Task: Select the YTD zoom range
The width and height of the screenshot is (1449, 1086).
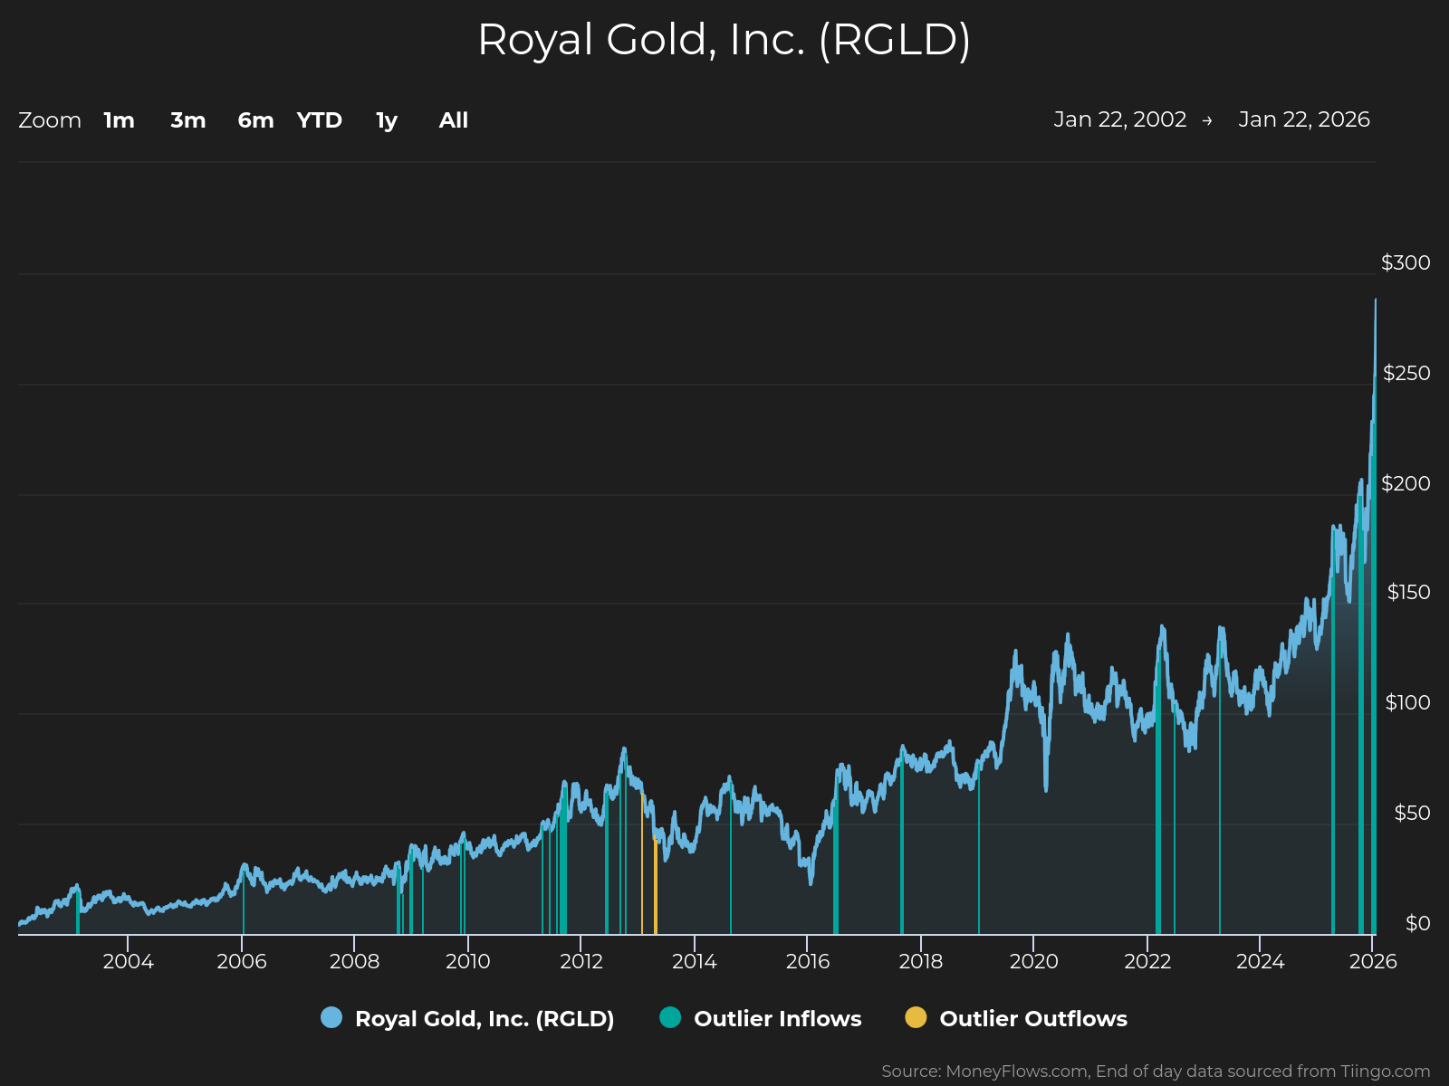Action: point(320,120)
